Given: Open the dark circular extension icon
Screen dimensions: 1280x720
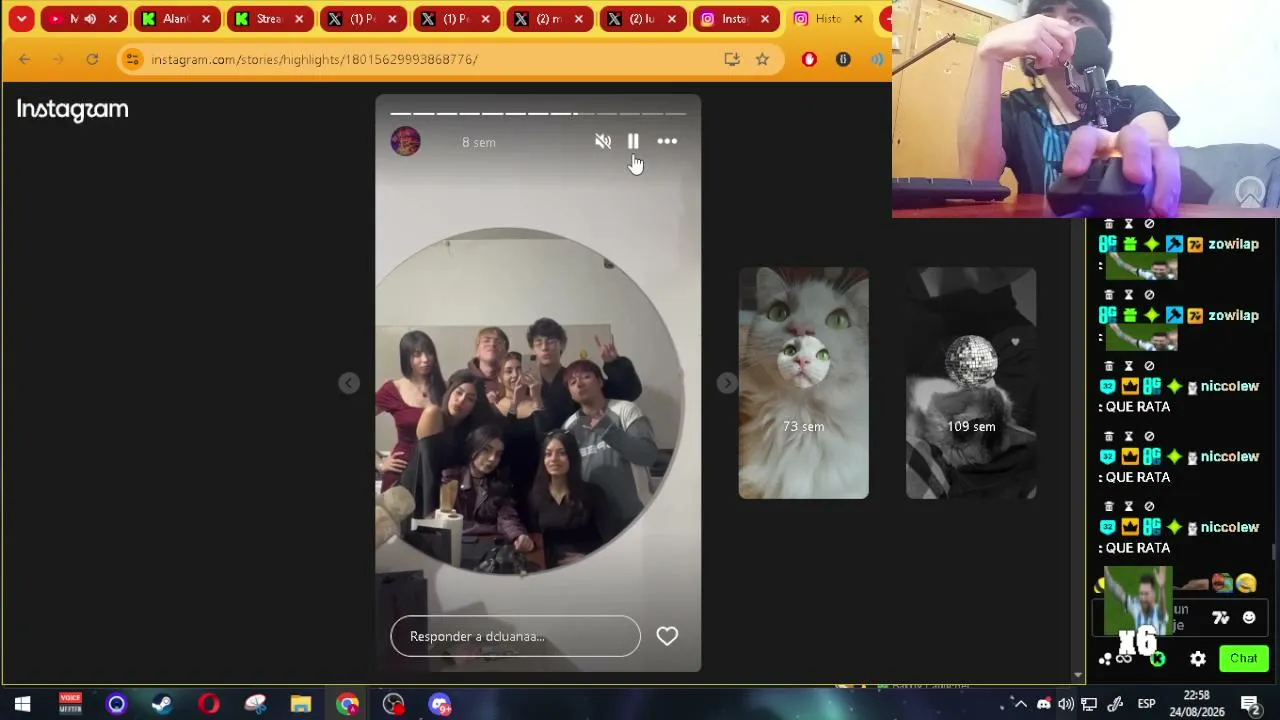Looking at the screenshot, I should click(x=843, y=59).
